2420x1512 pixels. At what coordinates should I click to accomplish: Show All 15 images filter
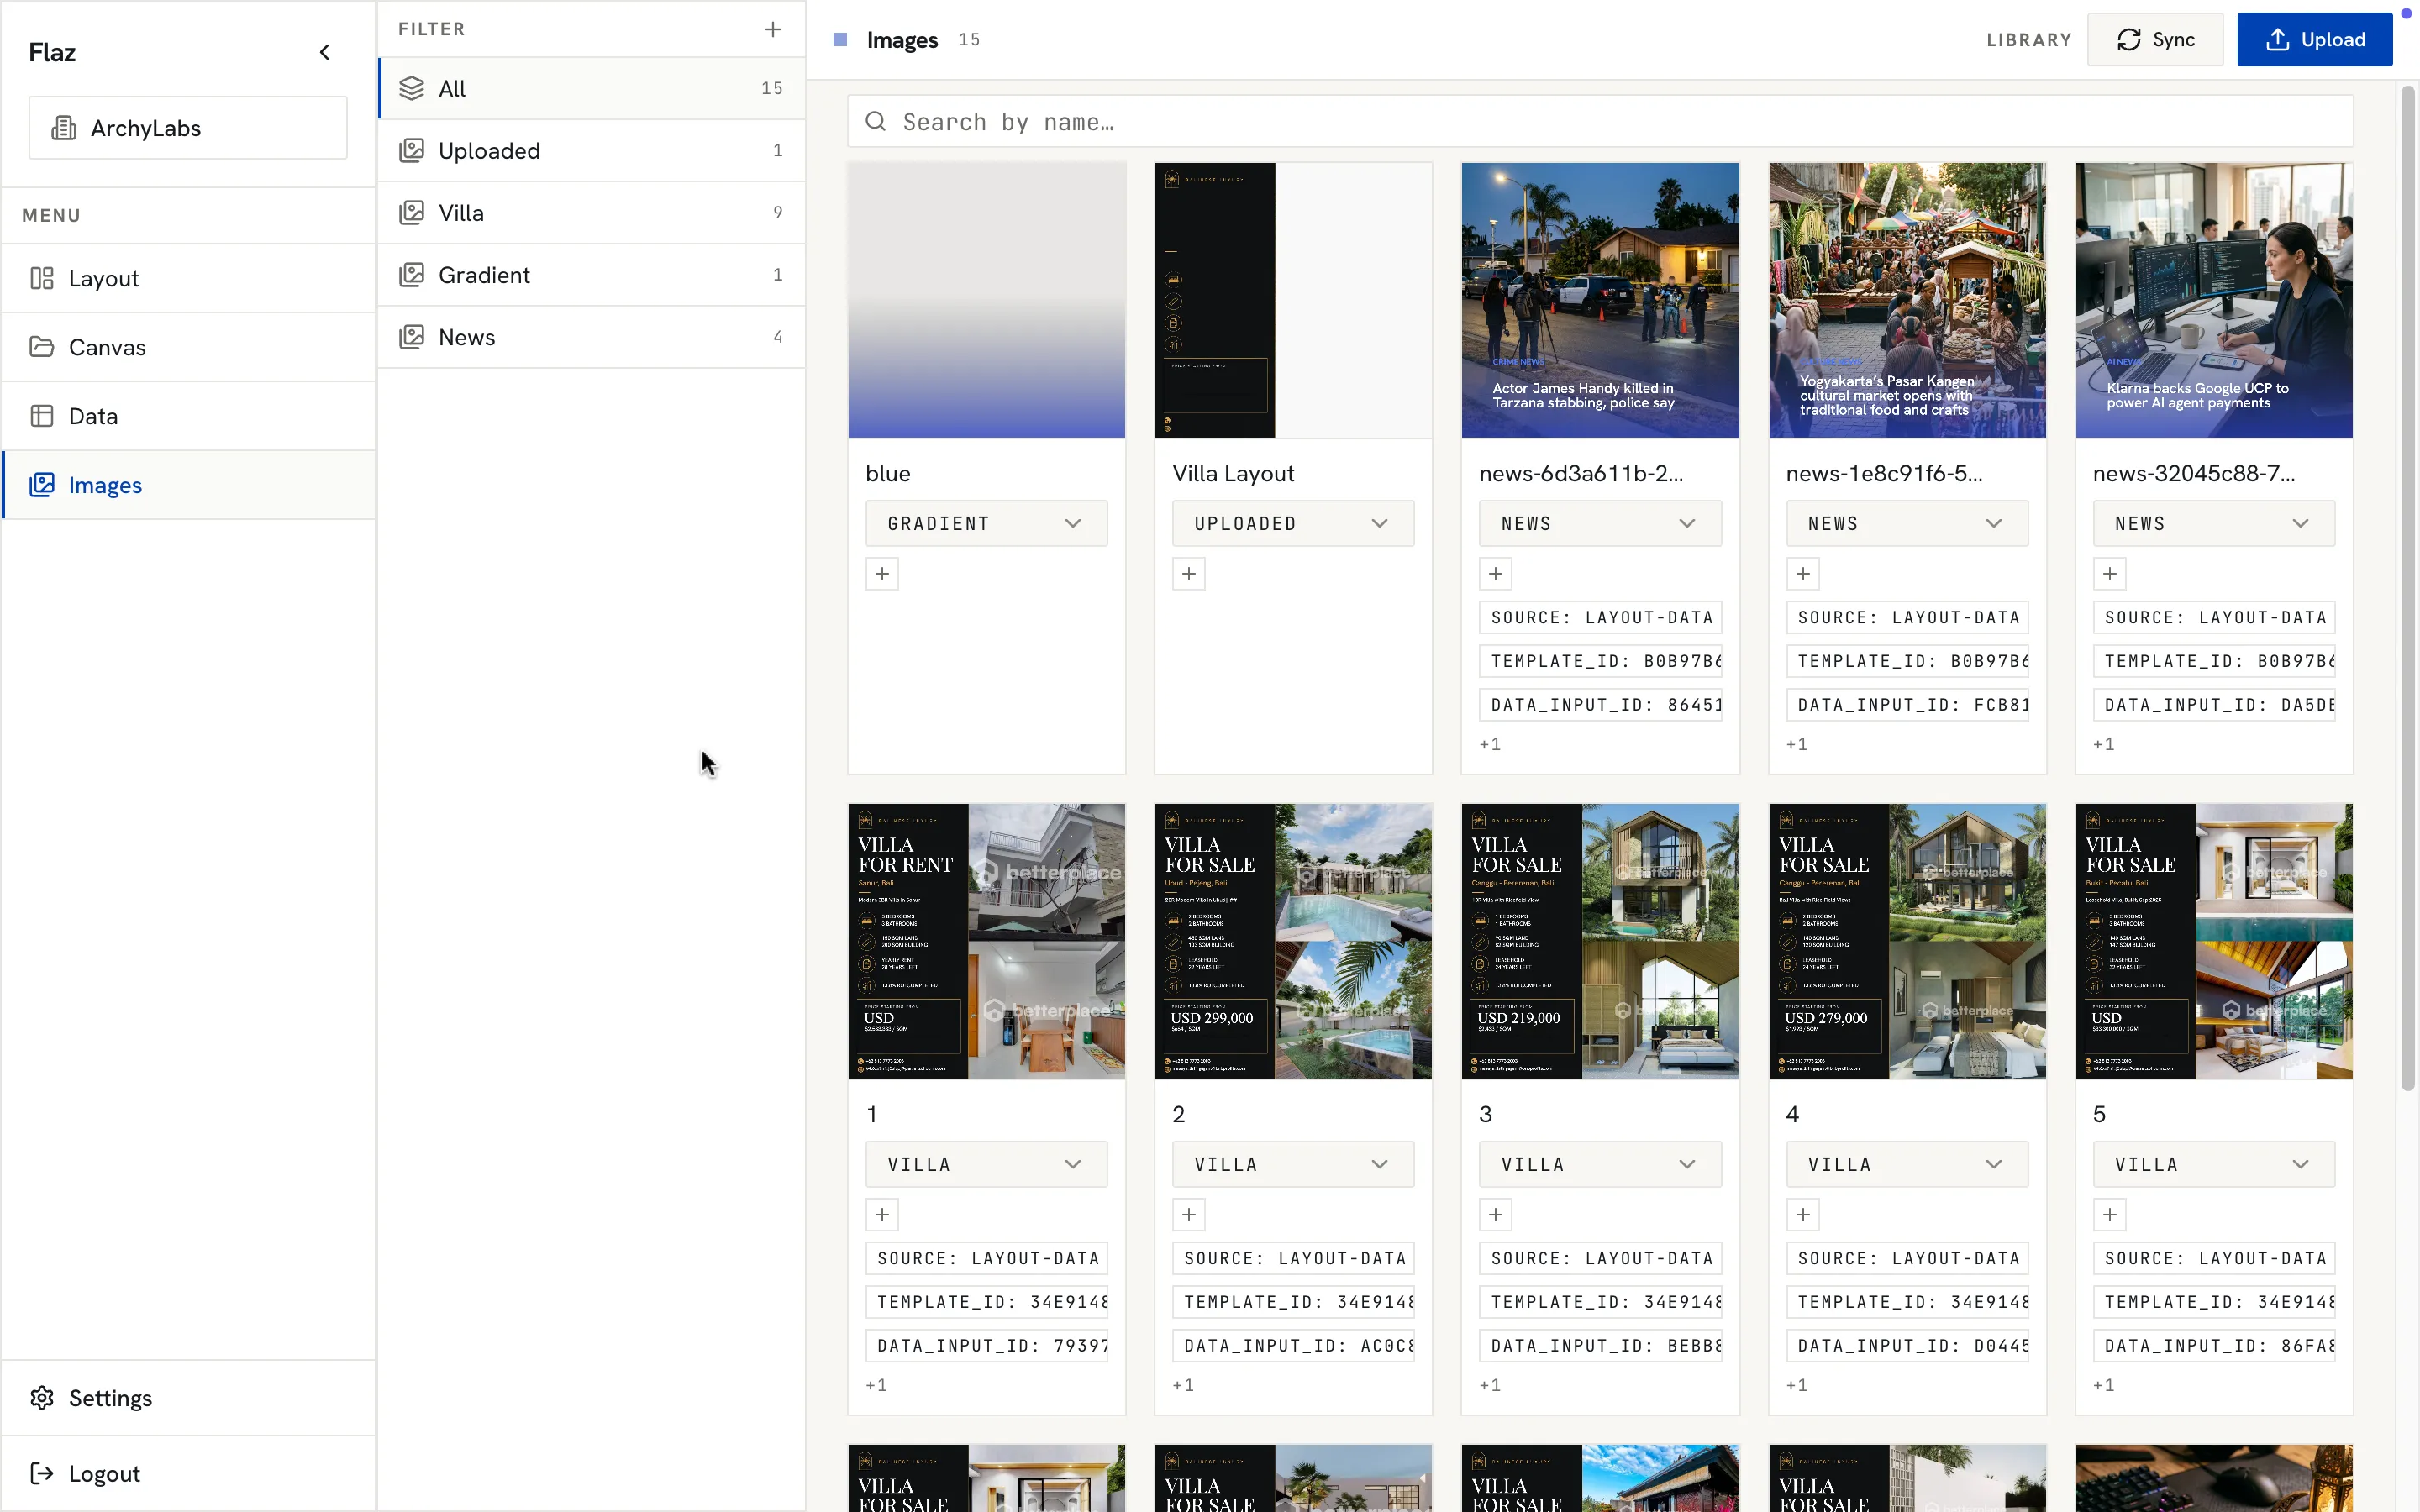click(592, 88)
